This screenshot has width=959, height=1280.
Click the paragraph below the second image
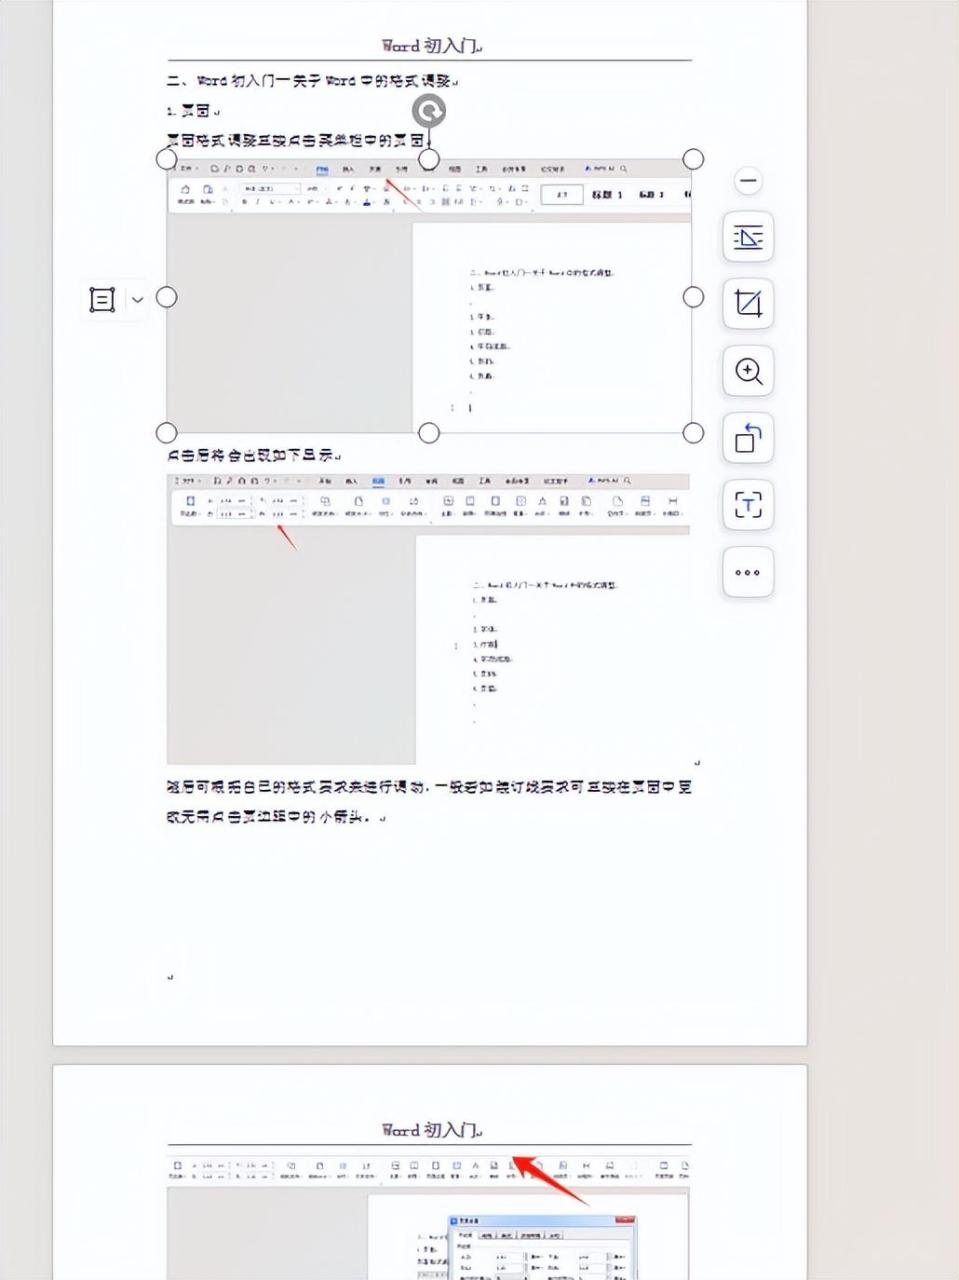click(429, 802)
